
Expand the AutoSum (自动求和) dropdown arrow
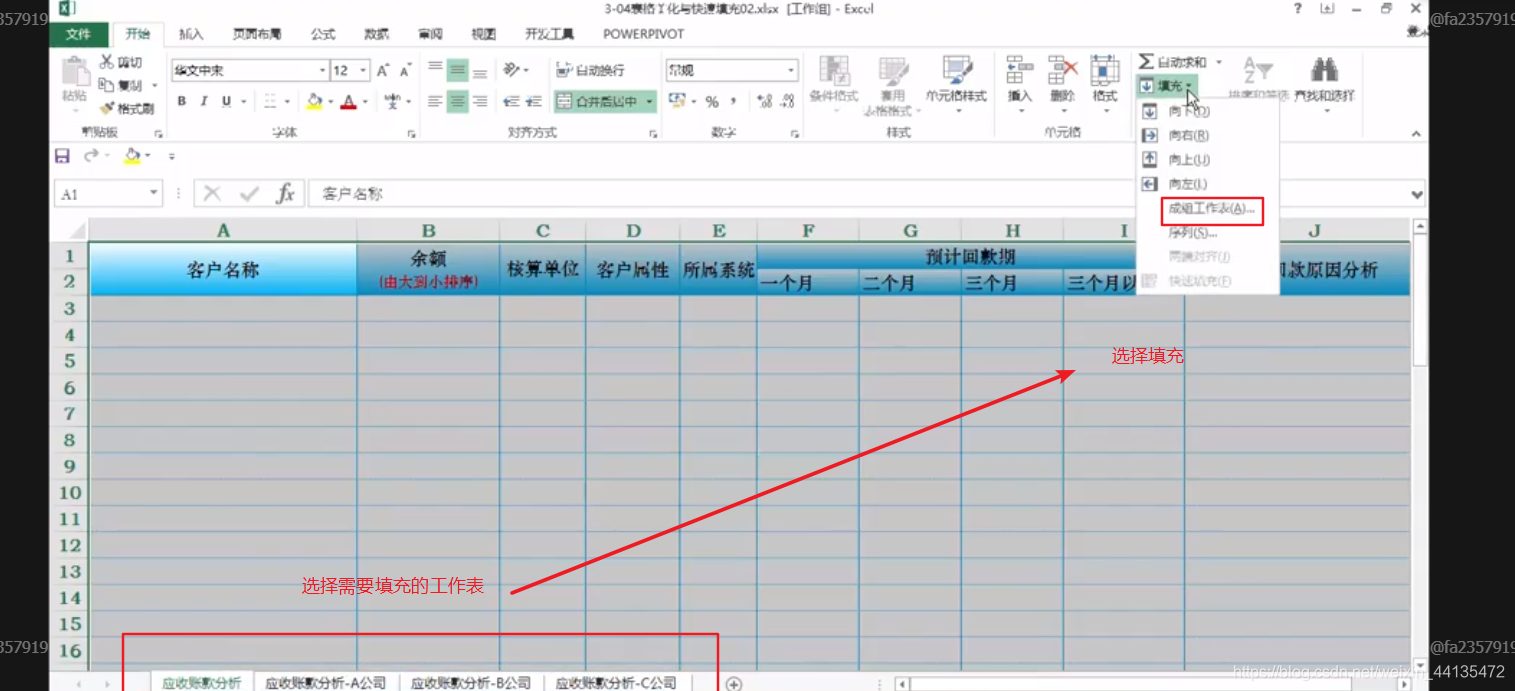(1219, 62)
